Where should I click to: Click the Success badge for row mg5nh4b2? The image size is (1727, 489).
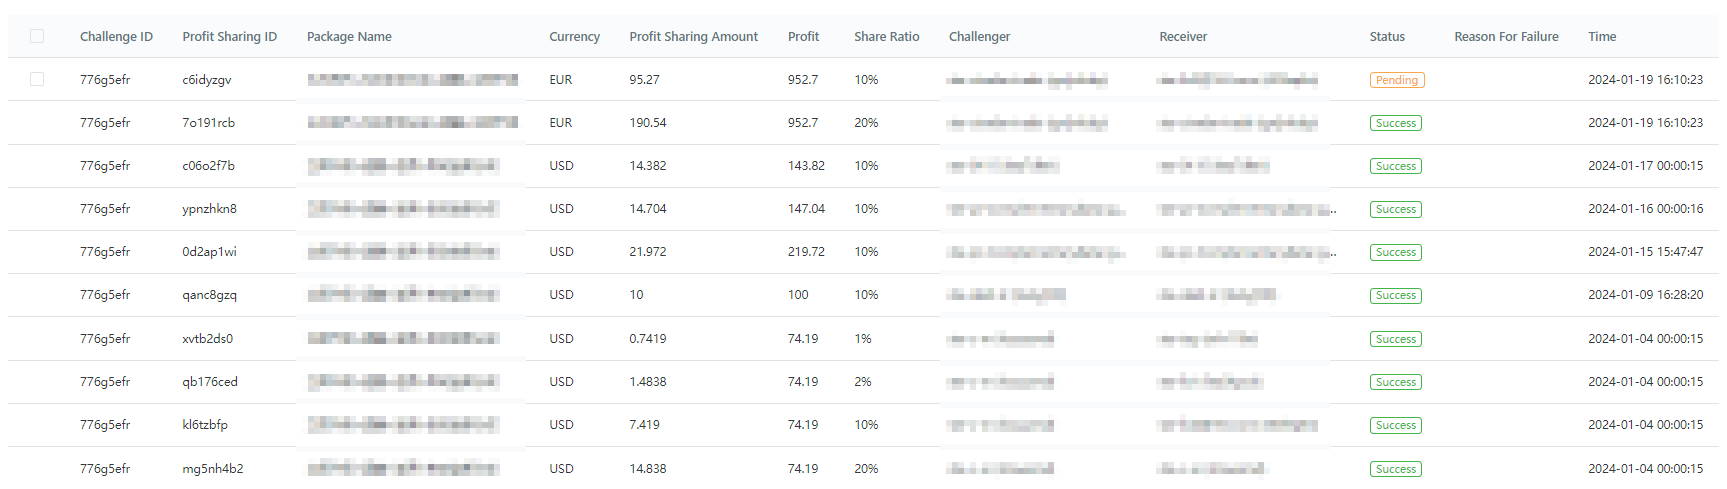pyautogui.click(x=1395, y=469)
